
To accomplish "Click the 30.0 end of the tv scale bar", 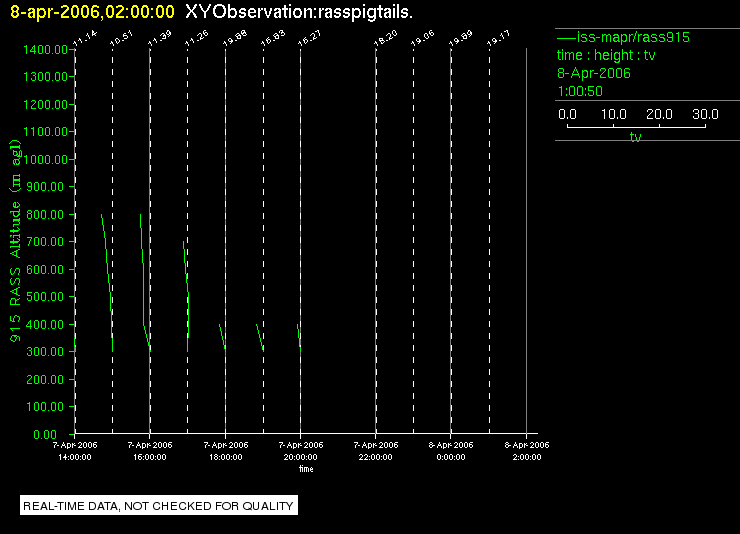I will [x=705, y=114].
